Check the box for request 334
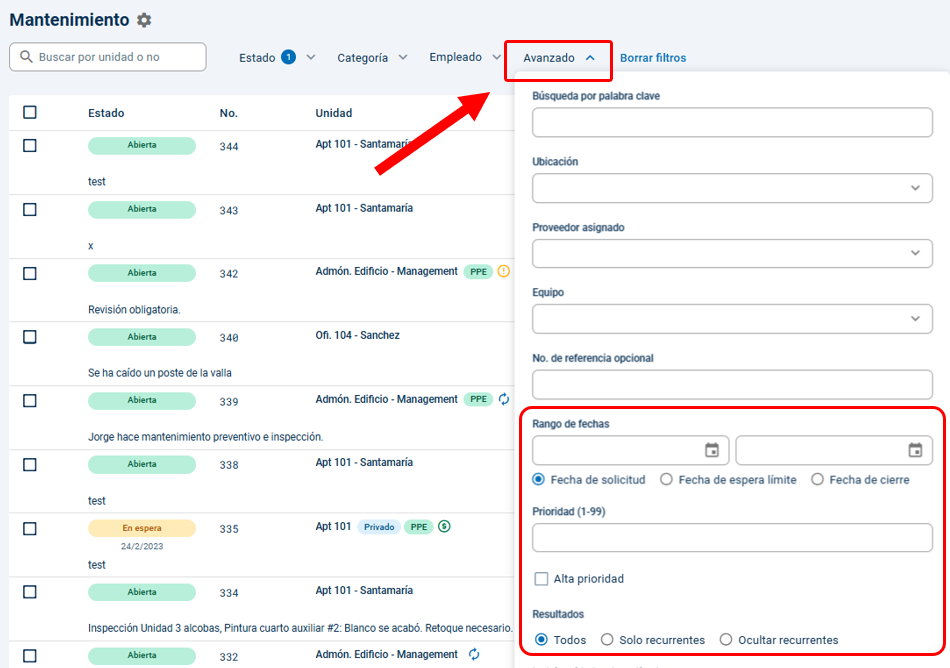Screen dimensions: 950x668 point(30,592)
